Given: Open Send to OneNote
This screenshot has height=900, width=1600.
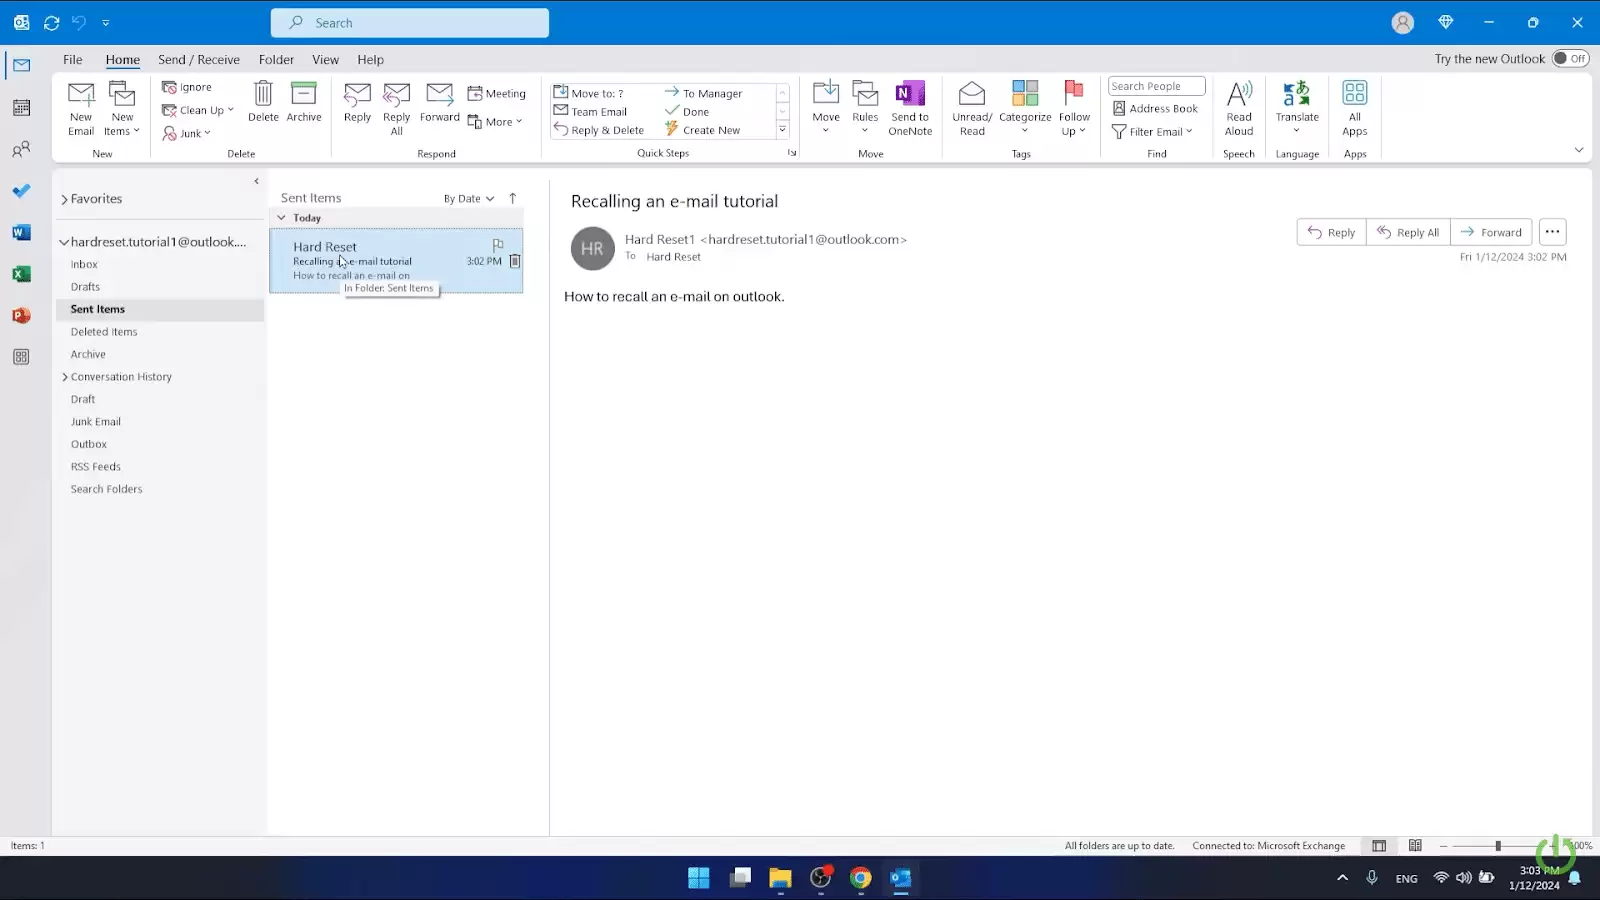Looking at the screenshot, I should tap(909, 107).
